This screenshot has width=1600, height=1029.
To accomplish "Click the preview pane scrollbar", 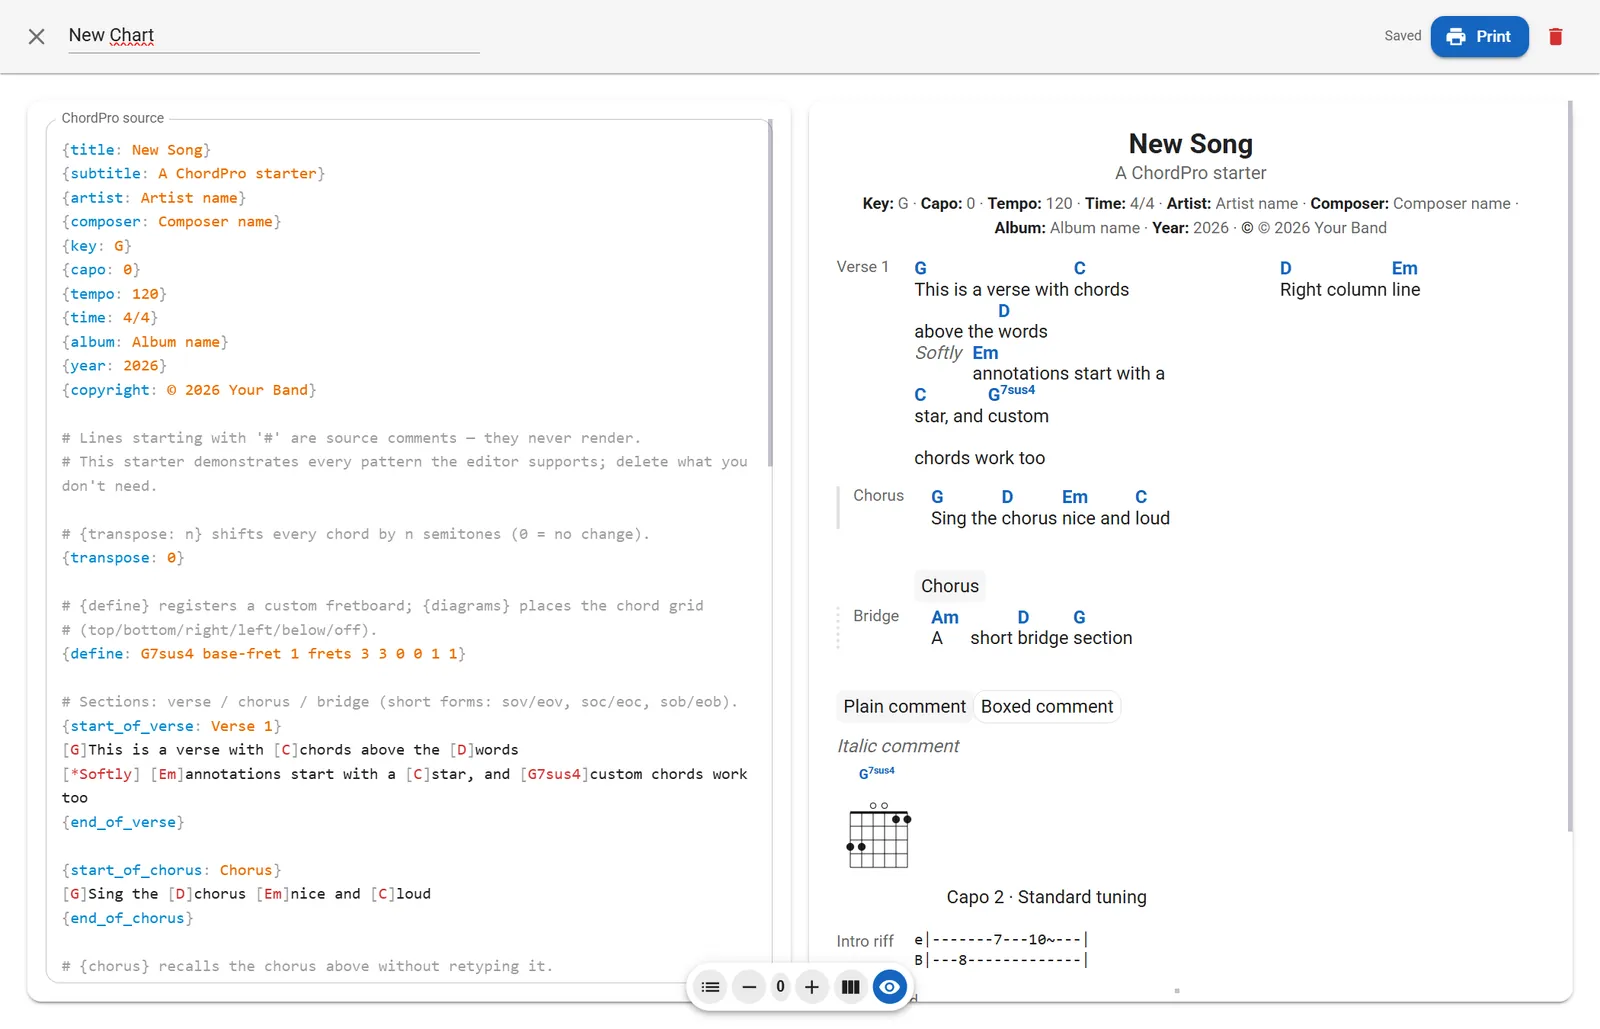I will (1570, 466).
